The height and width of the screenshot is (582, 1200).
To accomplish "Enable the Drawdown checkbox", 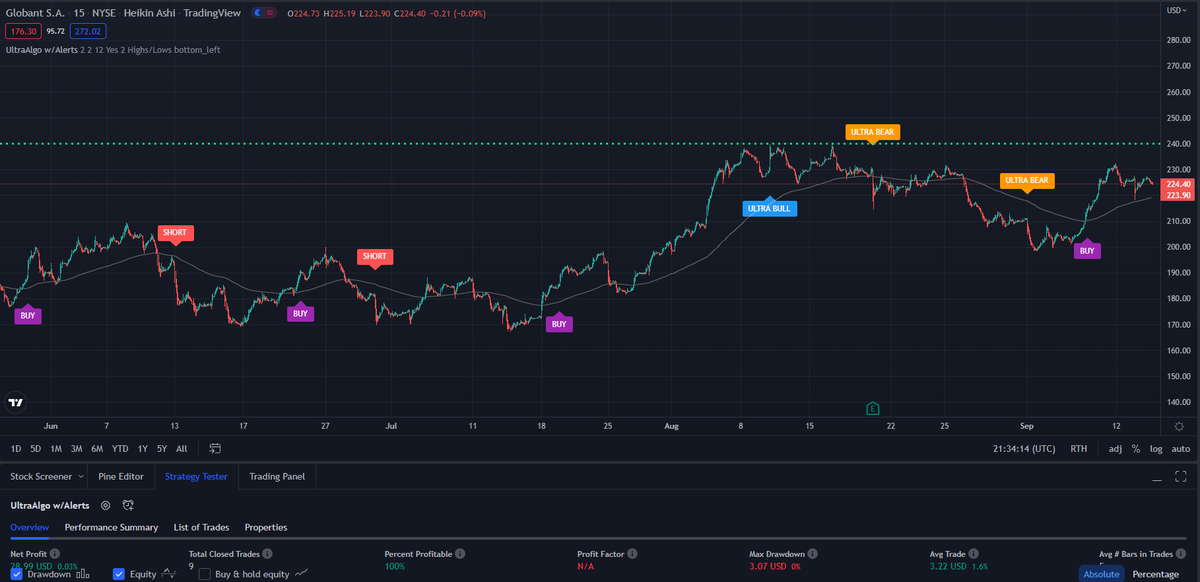I will coord(17,574).
